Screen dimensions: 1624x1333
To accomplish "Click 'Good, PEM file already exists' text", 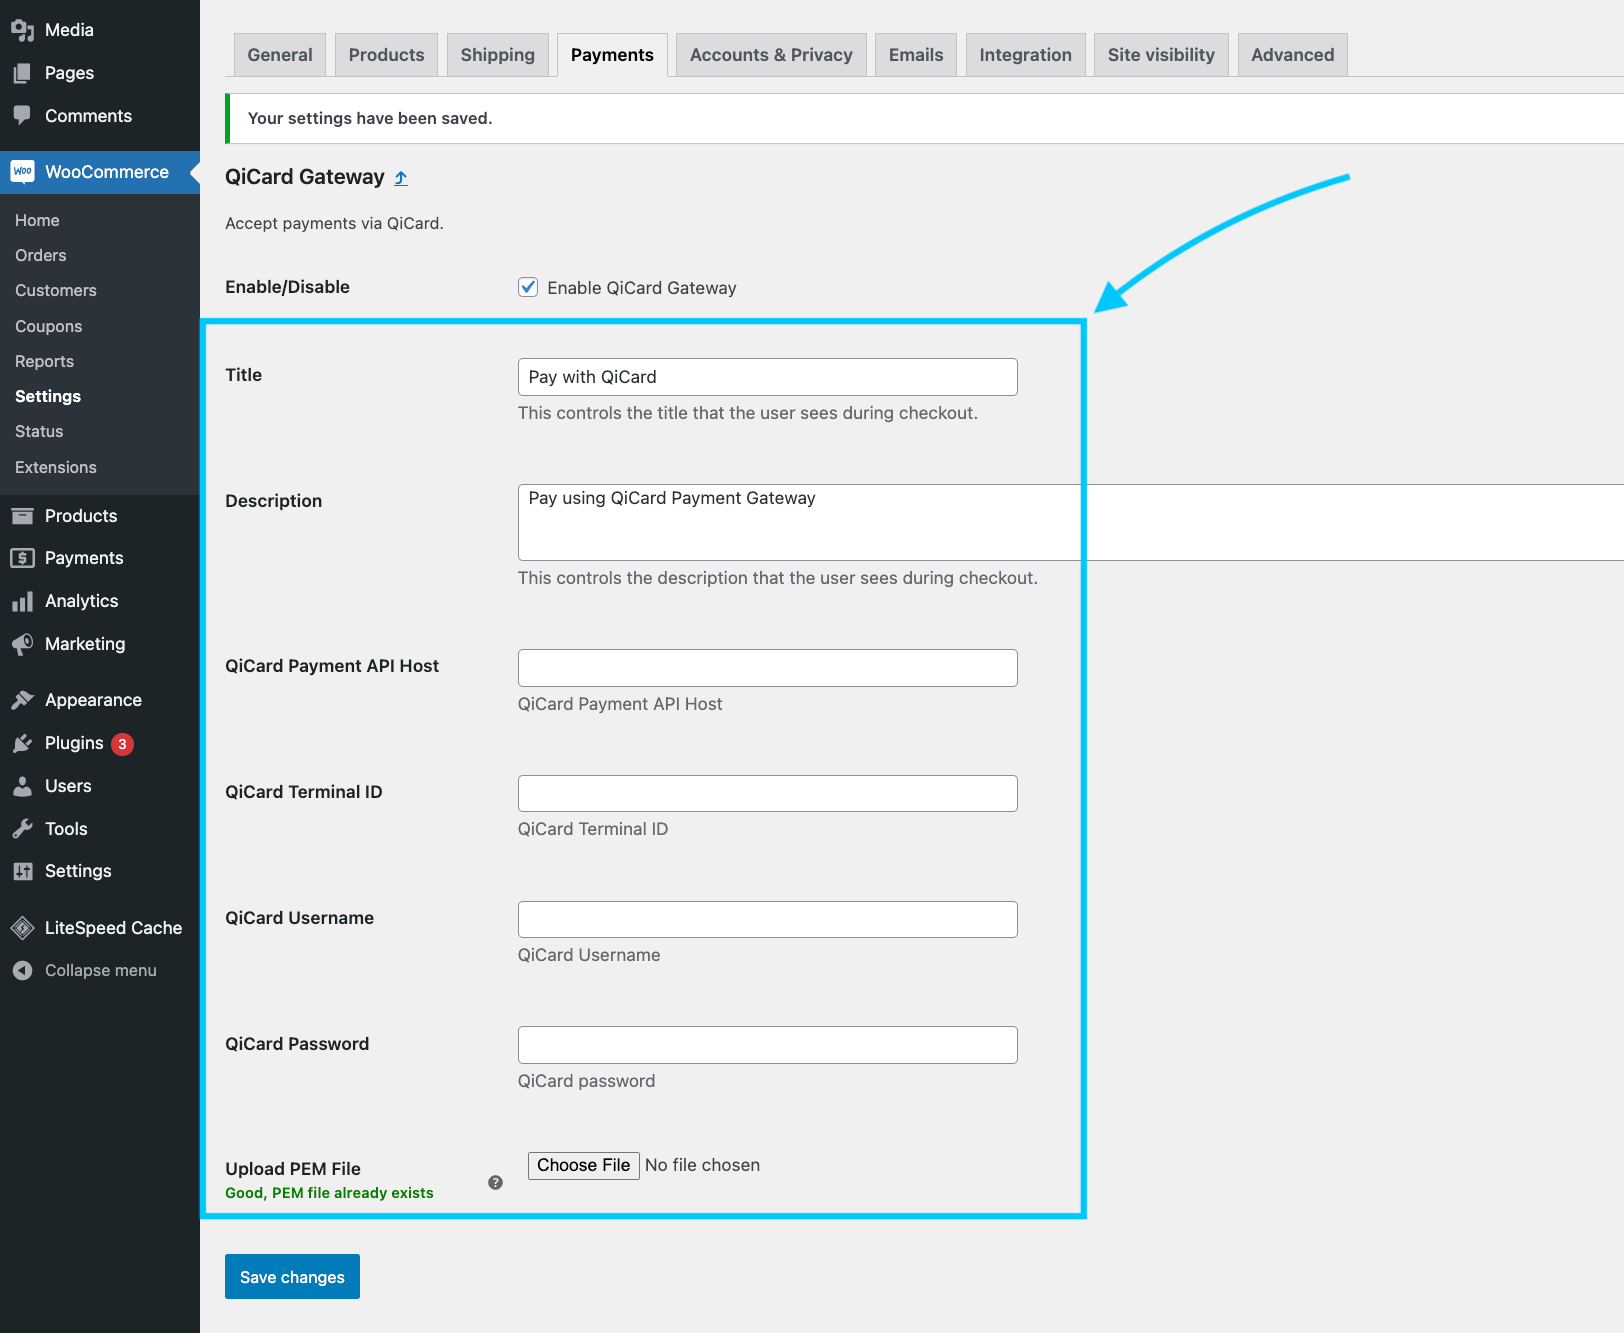I will click(x=329, y=1193).
